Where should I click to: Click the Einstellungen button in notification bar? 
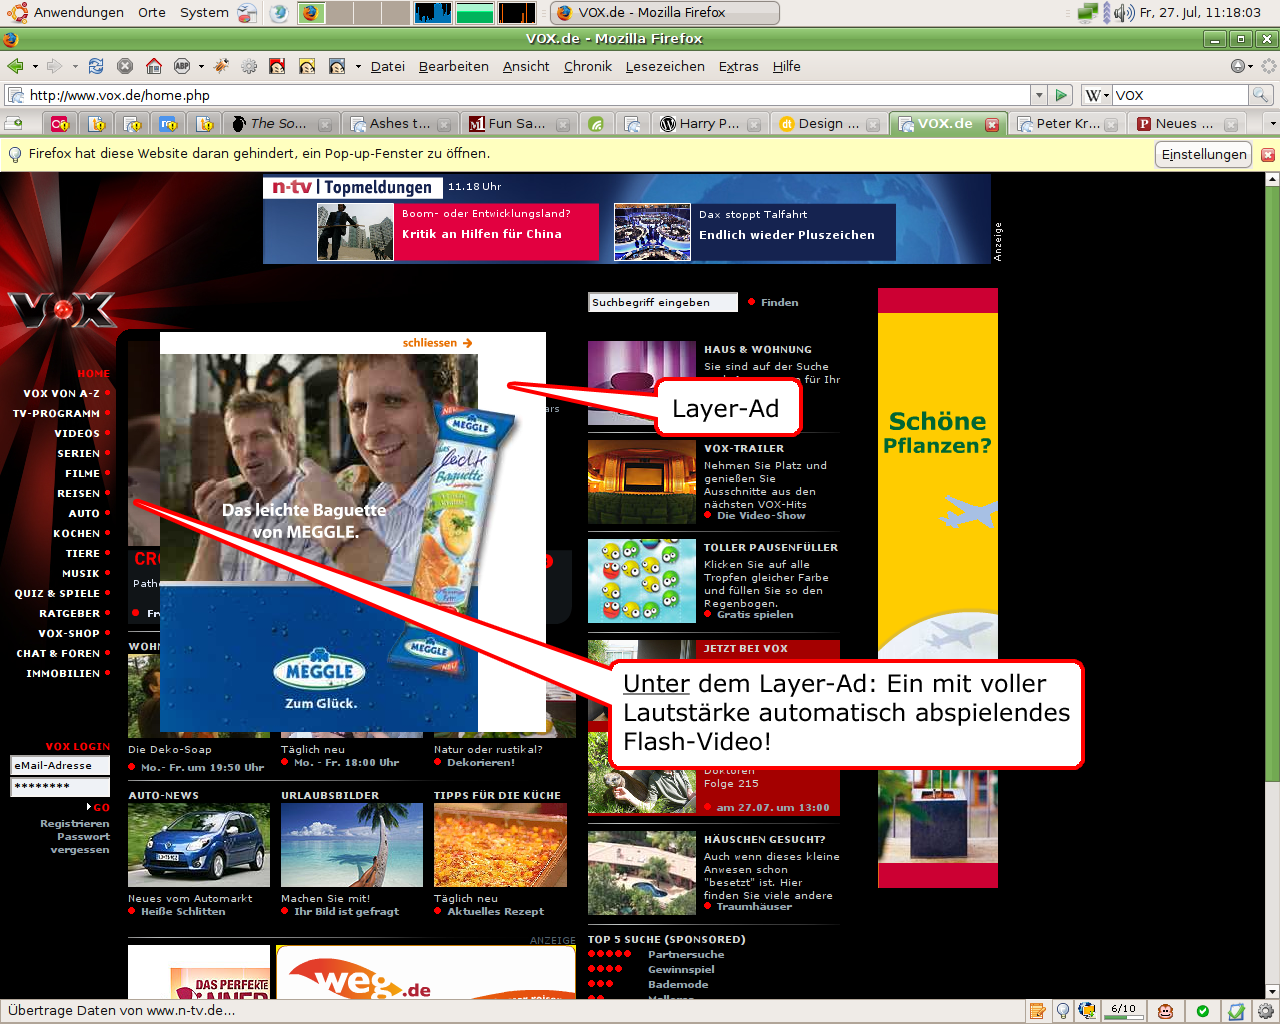1204,154
